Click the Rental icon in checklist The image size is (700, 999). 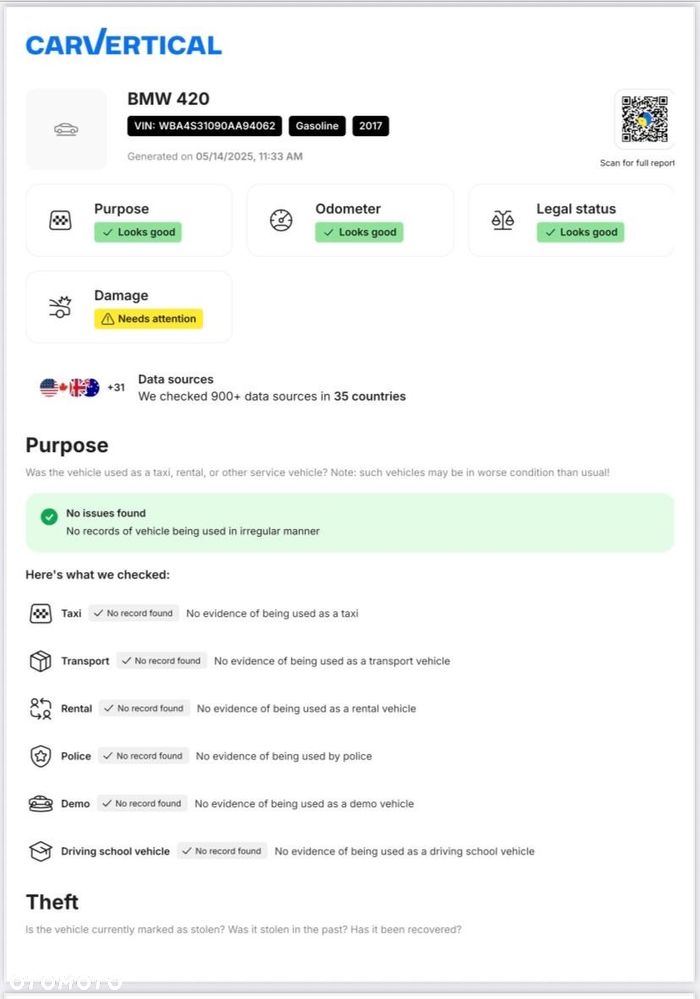[x=40, y=709]
